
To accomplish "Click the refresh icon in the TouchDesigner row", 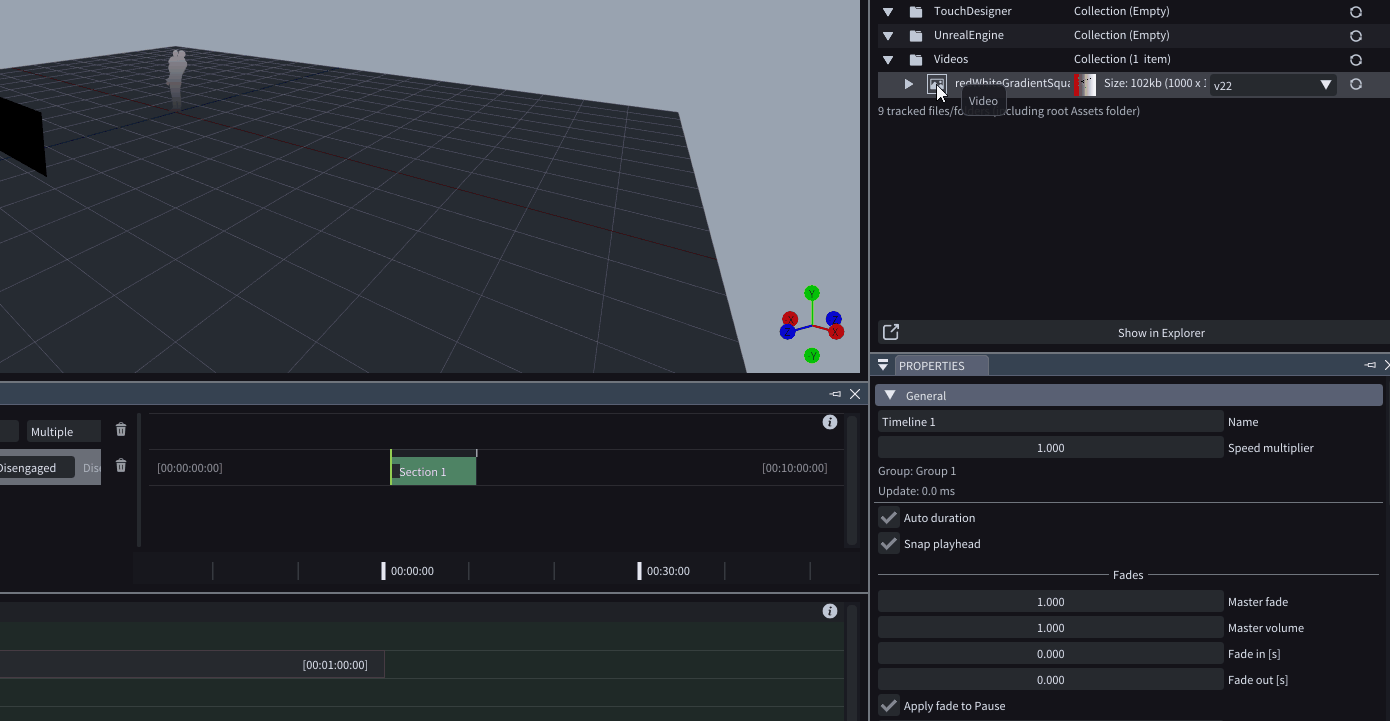I will pos(1355,12).
